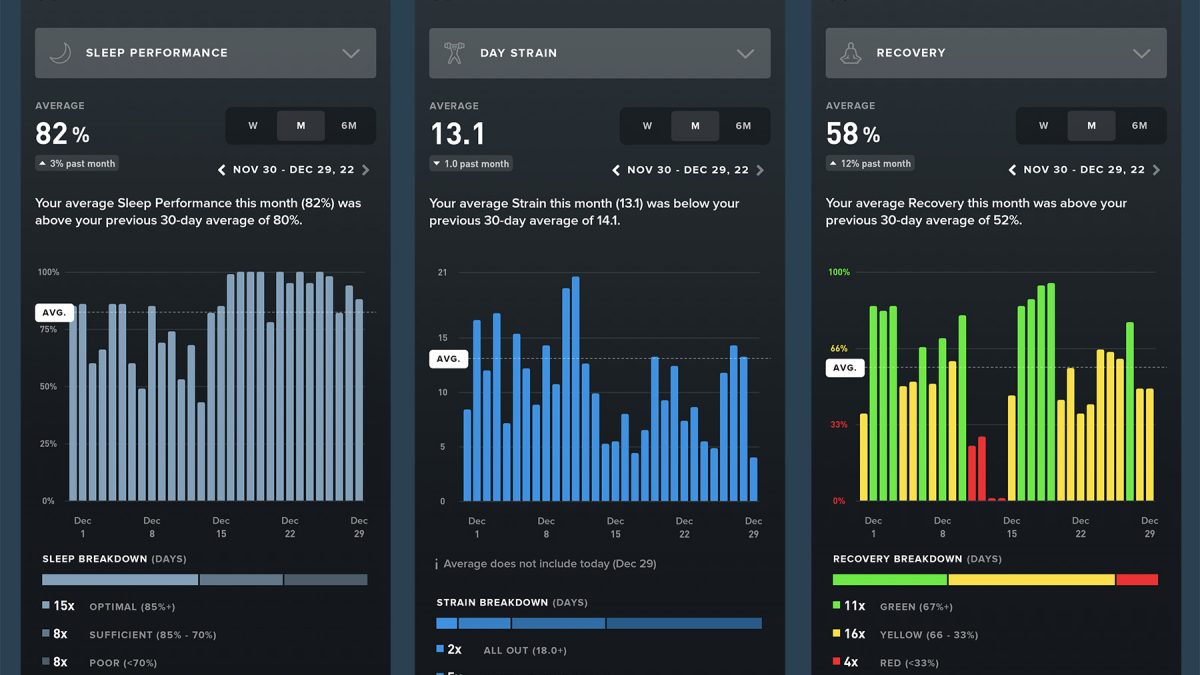Click the meditation icon in Recovery

click(851, 53)
